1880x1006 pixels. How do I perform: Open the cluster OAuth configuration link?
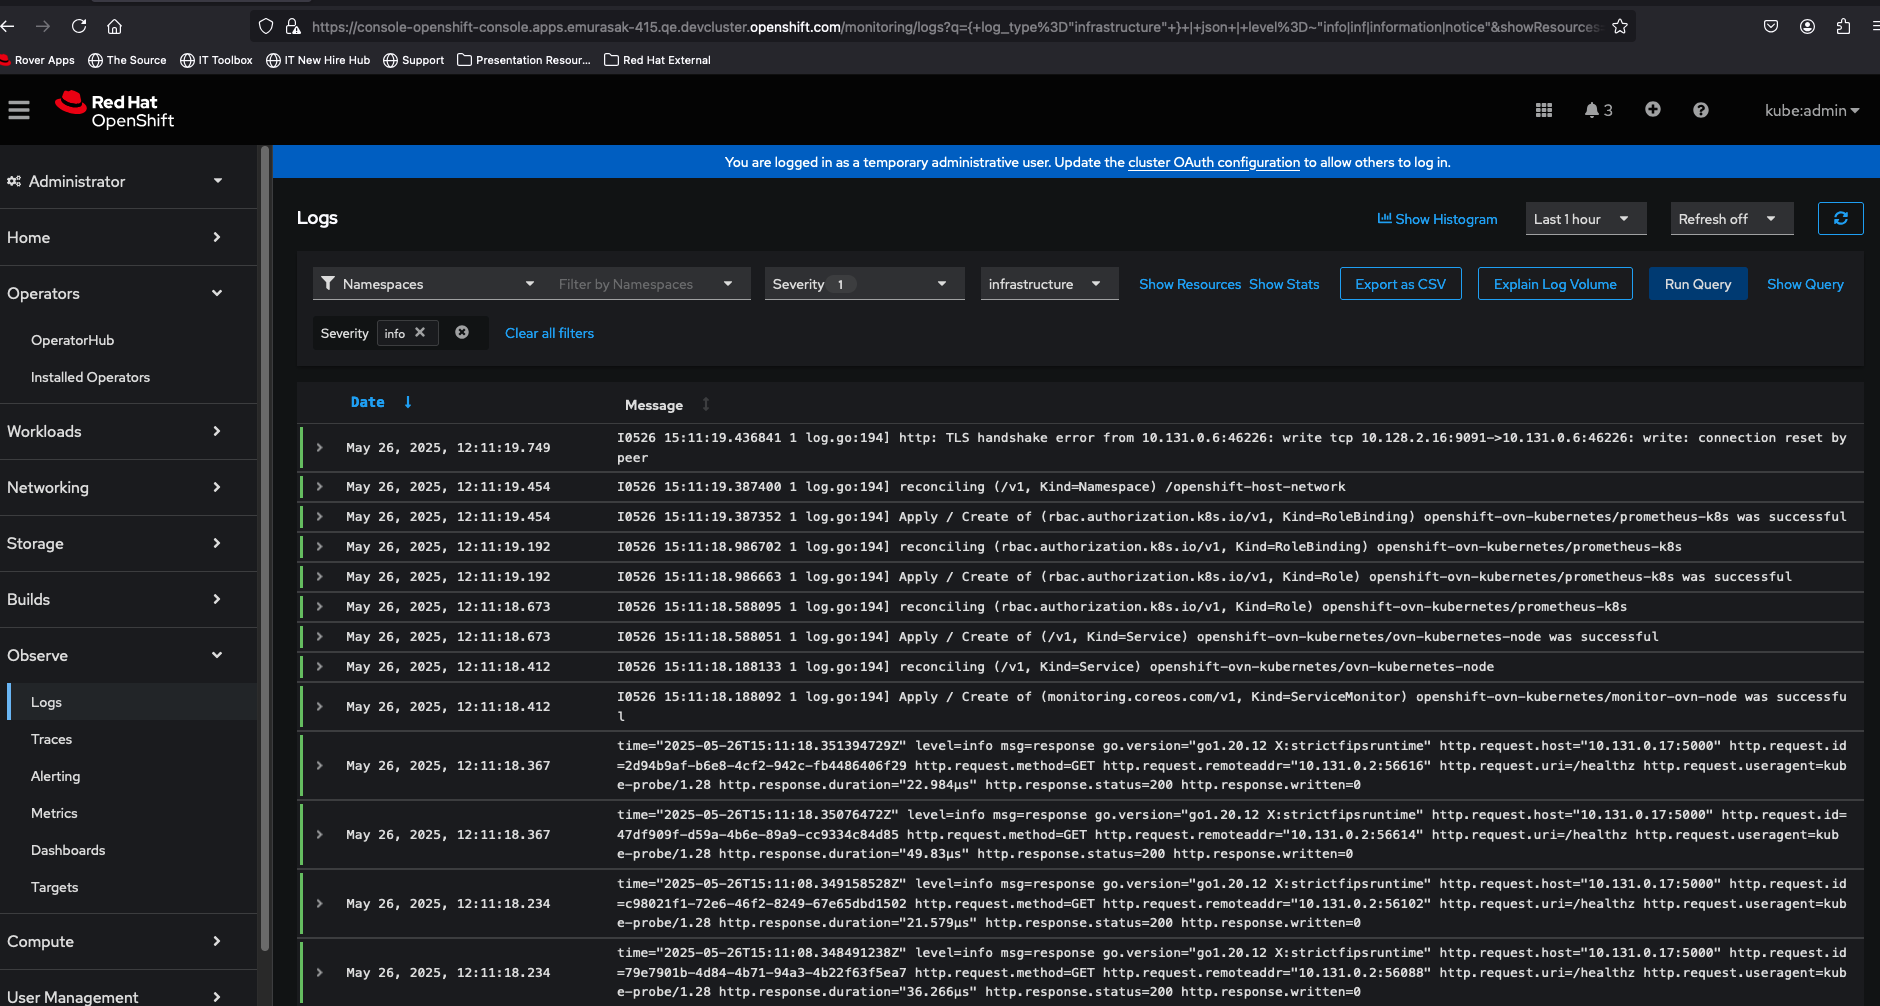tap(1213, 162)
